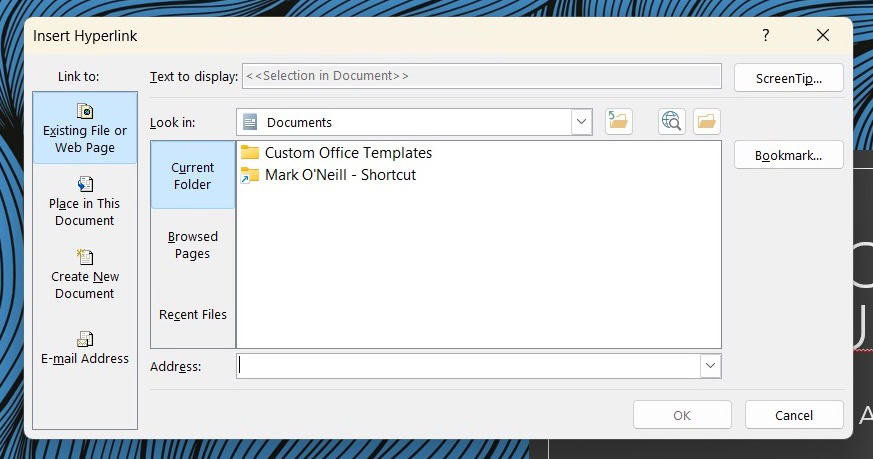Expand the Look in dropdown arrow

pyautogui.click(x=581, y=122)
